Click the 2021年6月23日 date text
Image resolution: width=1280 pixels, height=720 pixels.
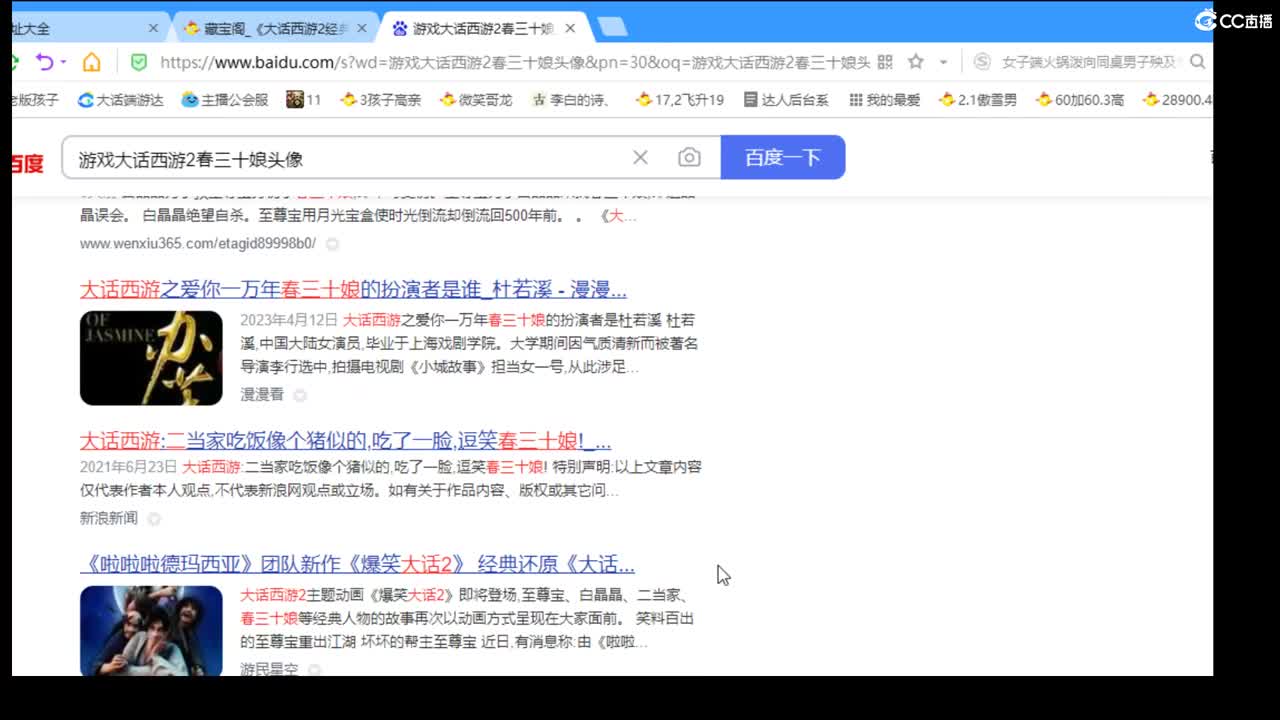coord(128,467)
